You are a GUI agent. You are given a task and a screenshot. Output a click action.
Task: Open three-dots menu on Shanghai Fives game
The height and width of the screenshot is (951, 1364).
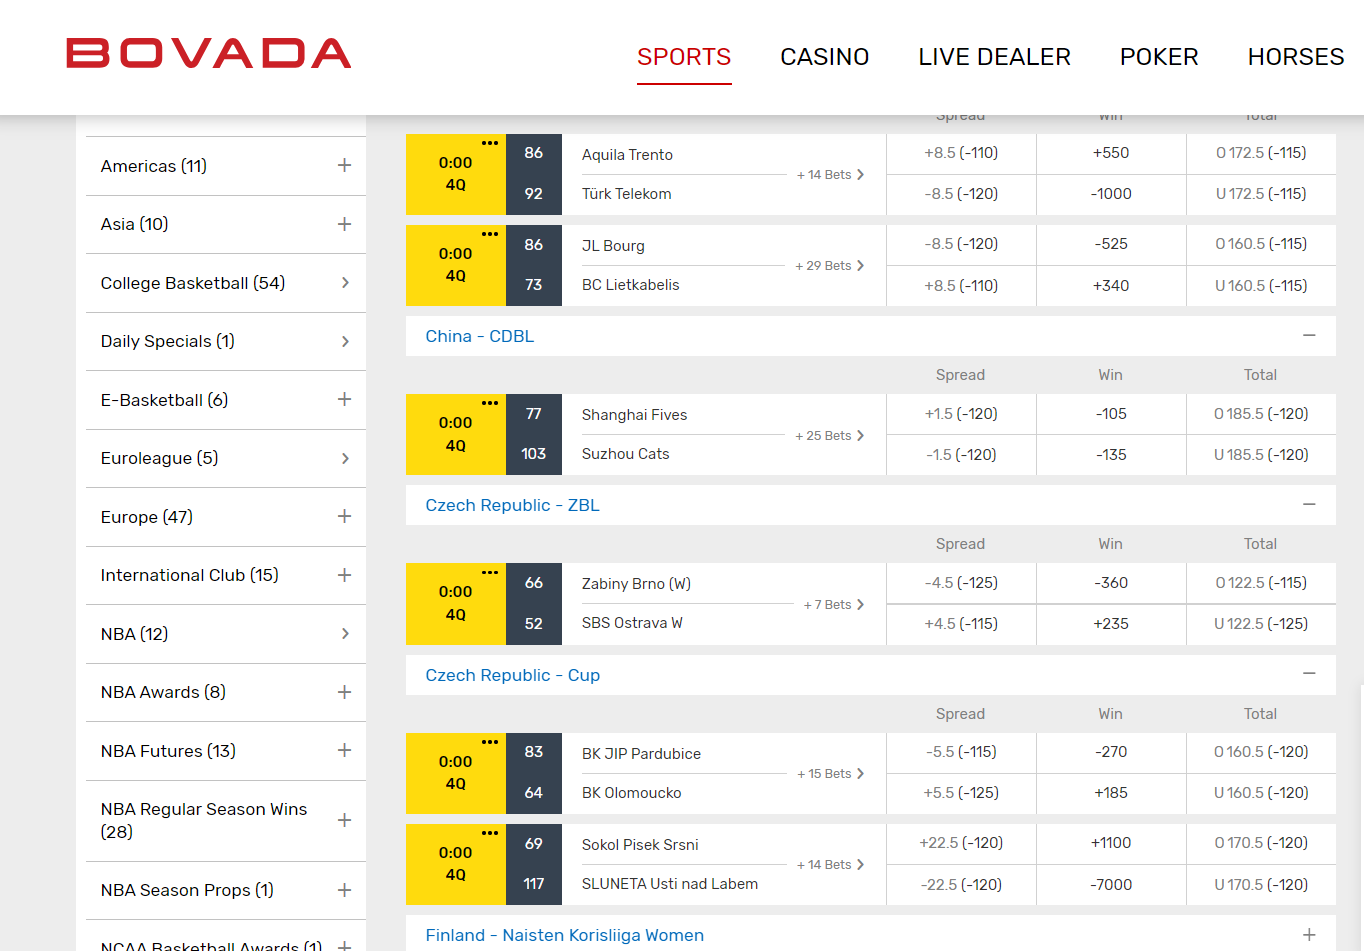[489, 403]
